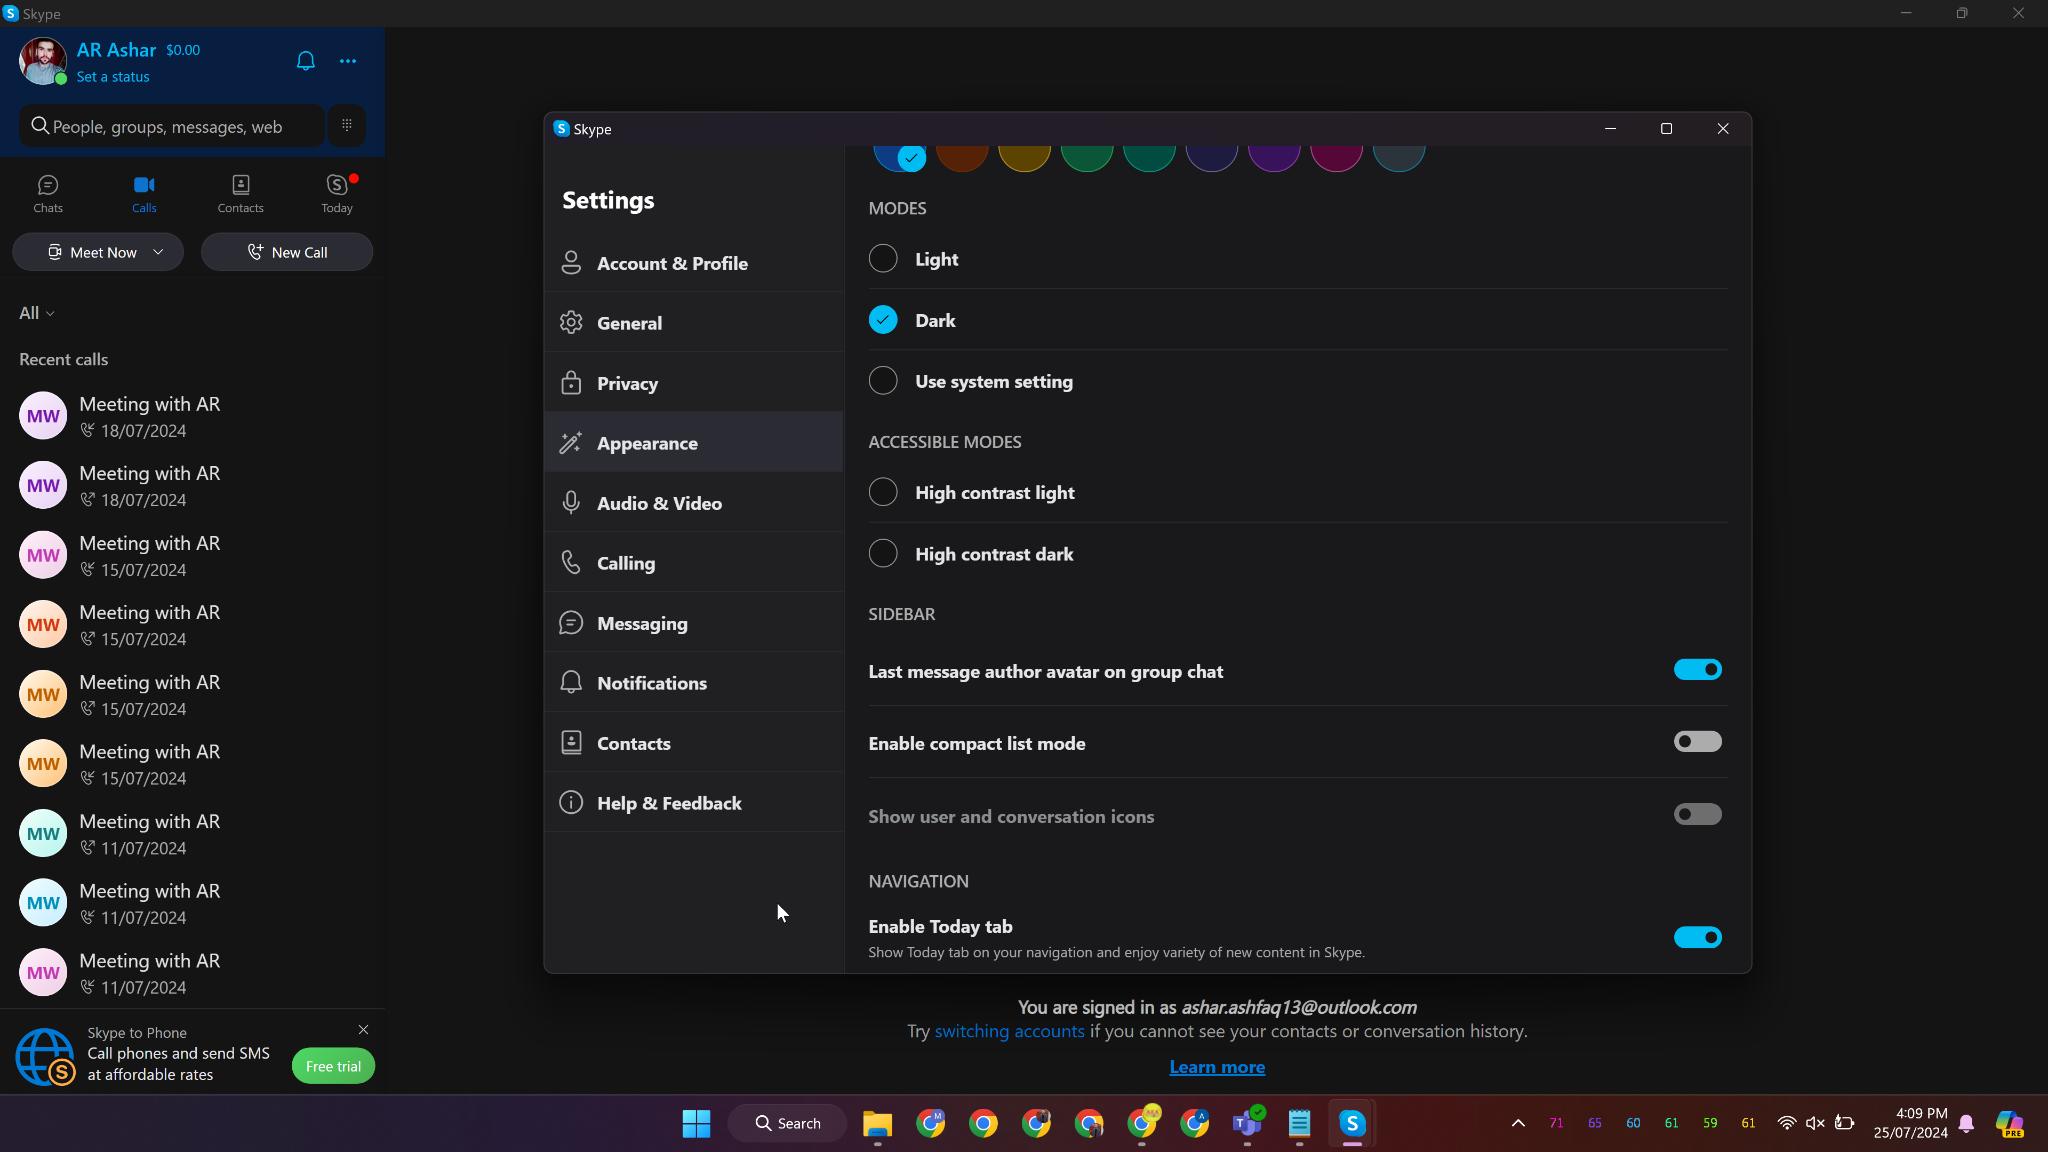Pick the magenta pink color swatch
The image size is (2048, 1152).
pyautogui.click(x=1336, y=157)
